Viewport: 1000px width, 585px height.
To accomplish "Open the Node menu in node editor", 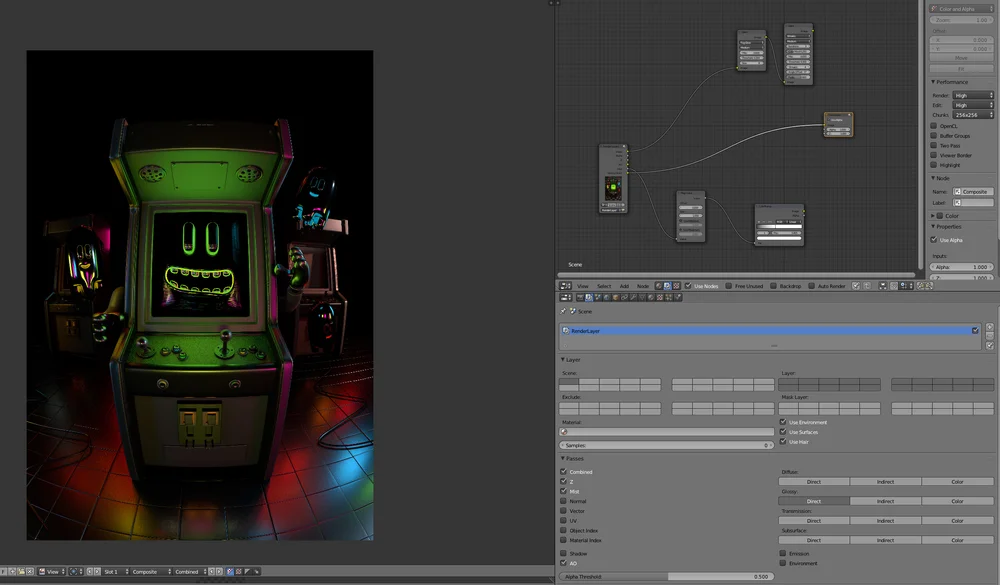I will click(x=643, y=286).
